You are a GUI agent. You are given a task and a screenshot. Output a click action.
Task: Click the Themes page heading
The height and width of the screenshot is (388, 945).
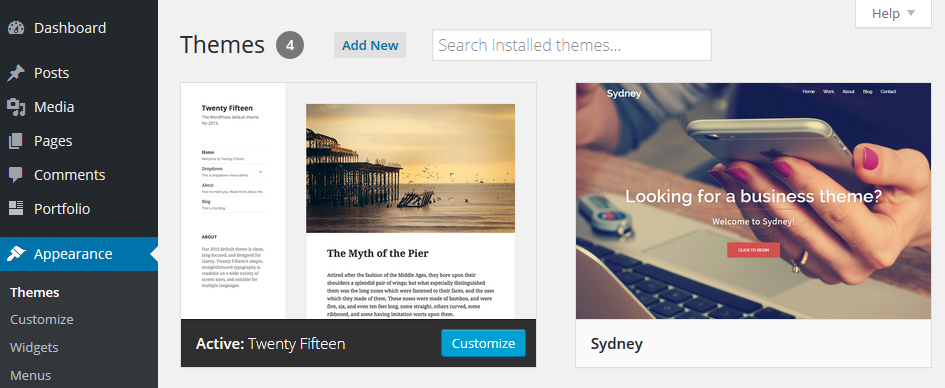click(222, 45)
